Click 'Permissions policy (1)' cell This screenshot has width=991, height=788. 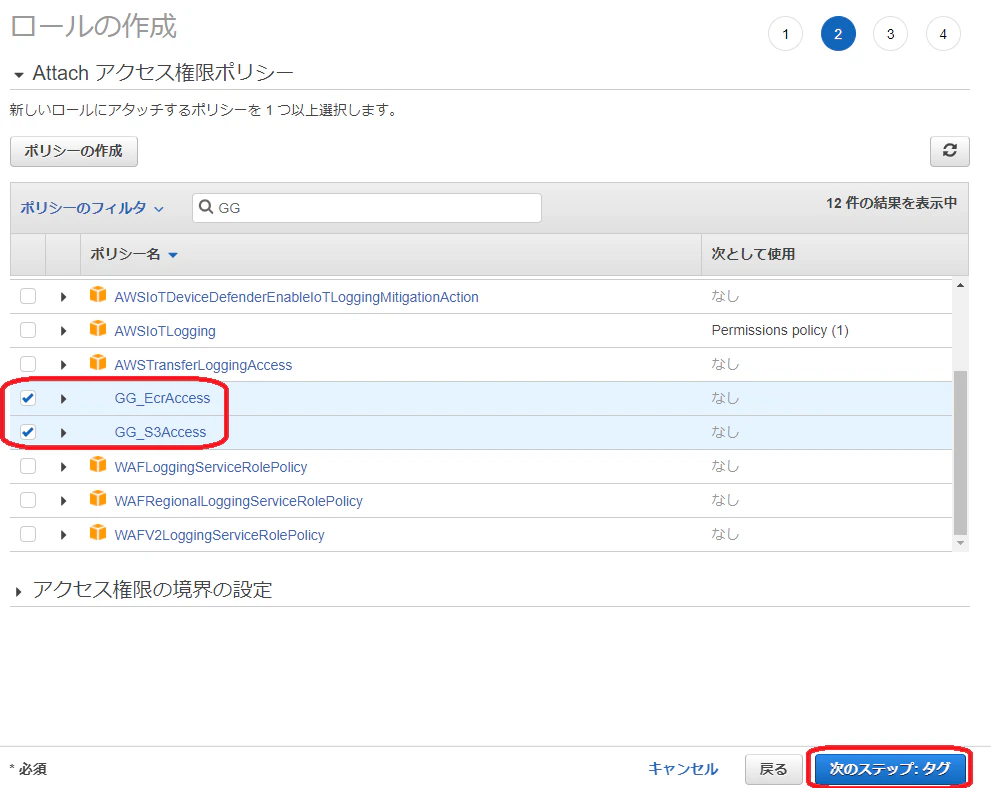tap(780, 330)
